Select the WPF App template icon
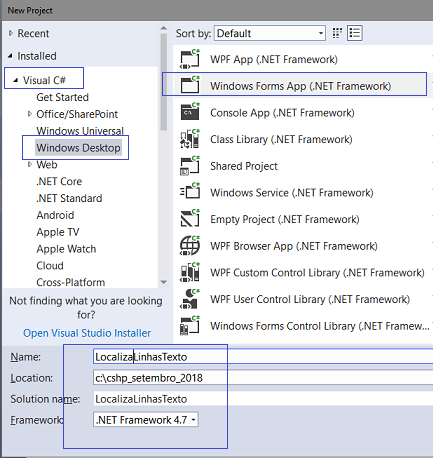This screenshot has height=458, width=433. [190, 59]
